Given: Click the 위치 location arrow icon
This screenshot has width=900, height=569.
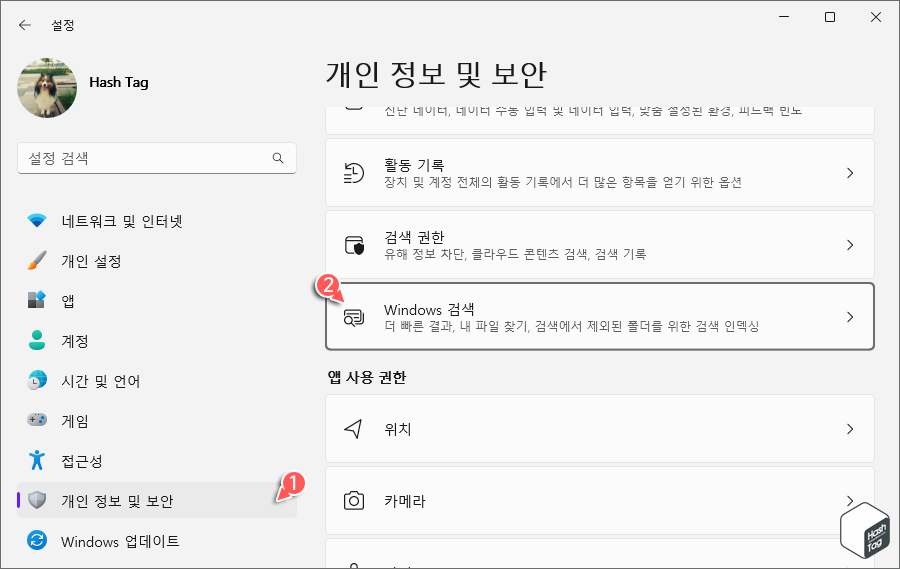Looking at the screenshot, I should coord(353,429).
